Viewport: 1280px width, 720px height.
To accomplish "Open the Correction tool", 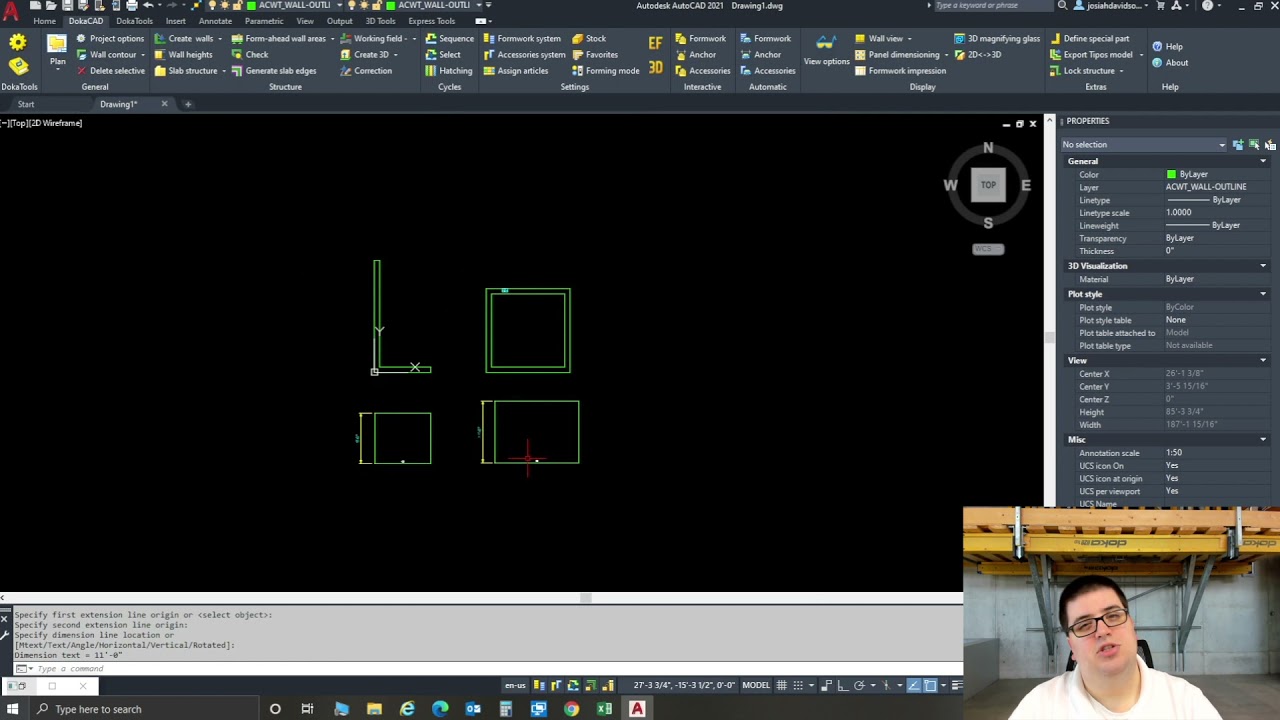I will tap(366, 71).
